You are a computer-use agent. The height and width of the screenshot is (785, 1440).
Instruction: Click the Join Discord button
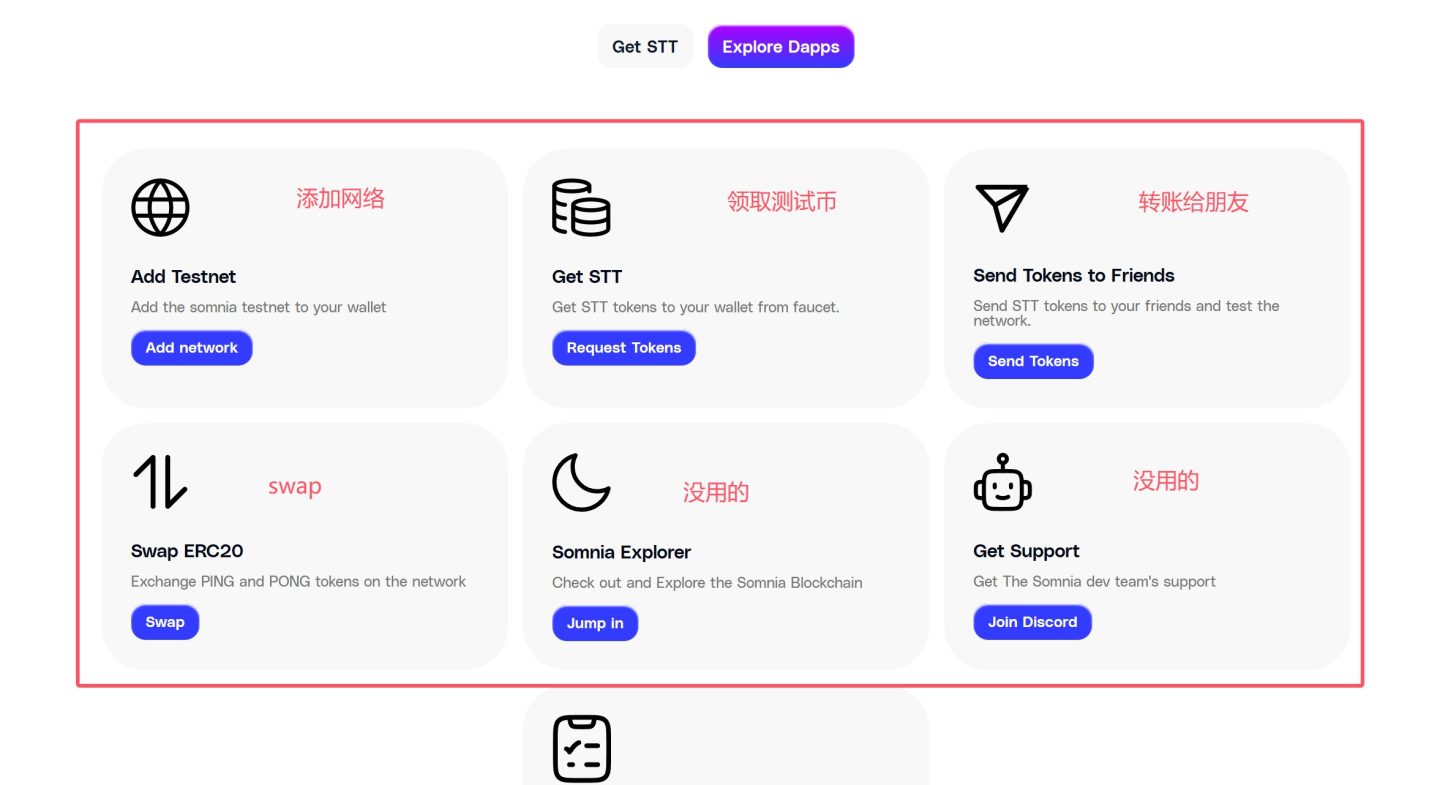1033,622
